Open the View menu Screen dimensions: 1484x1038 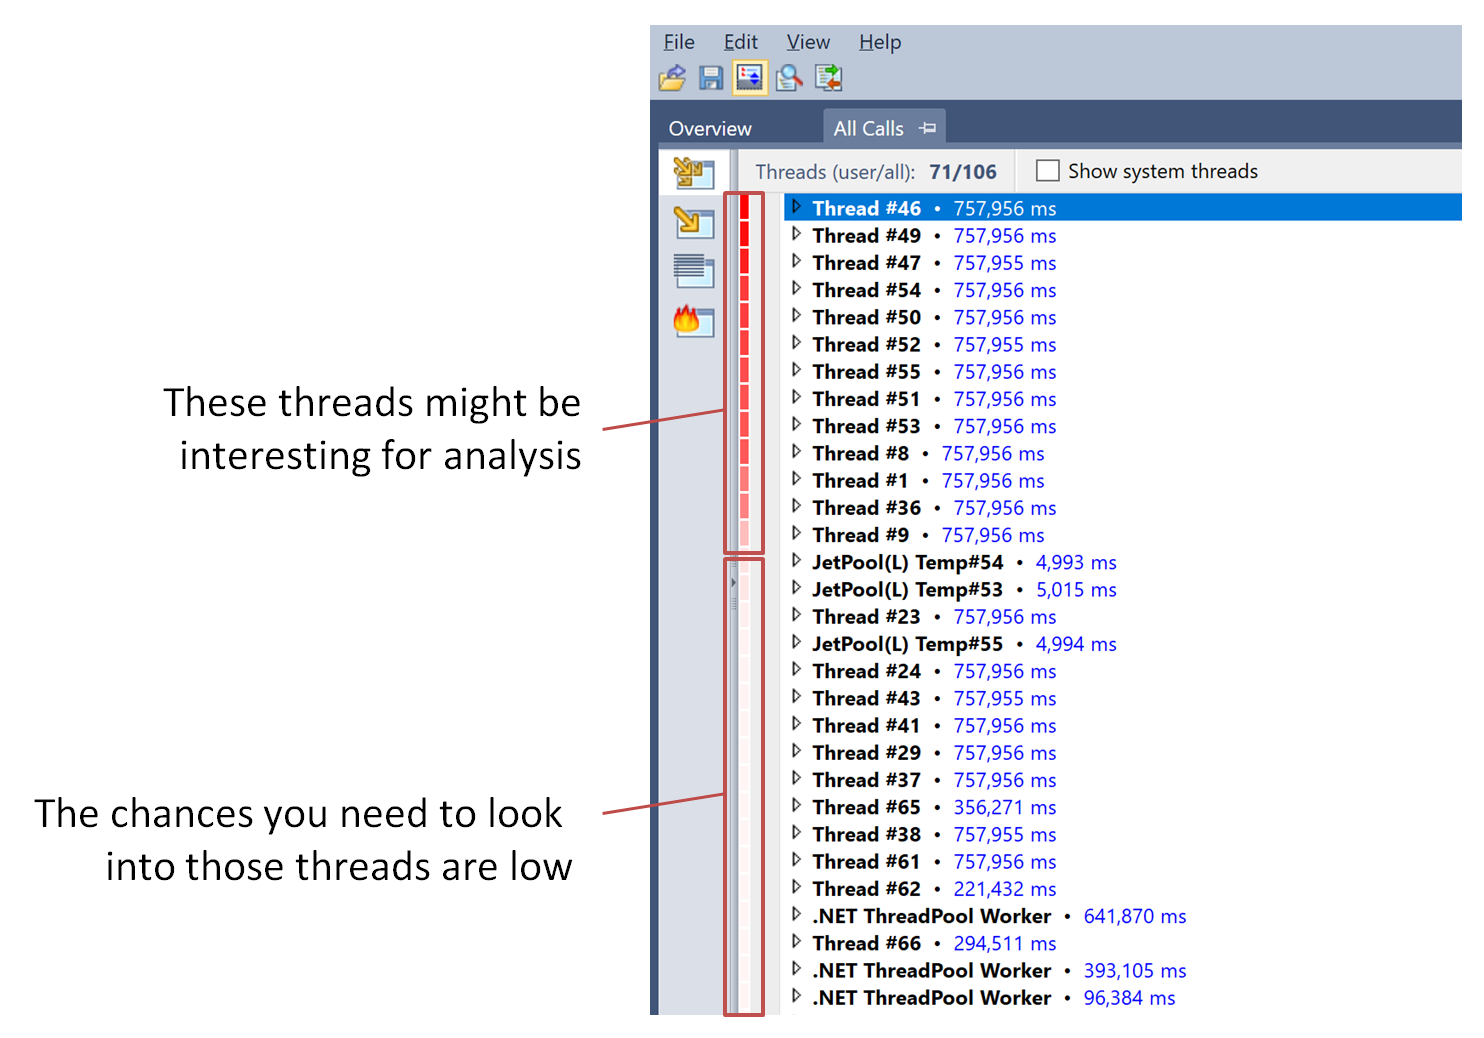(808, 42)
